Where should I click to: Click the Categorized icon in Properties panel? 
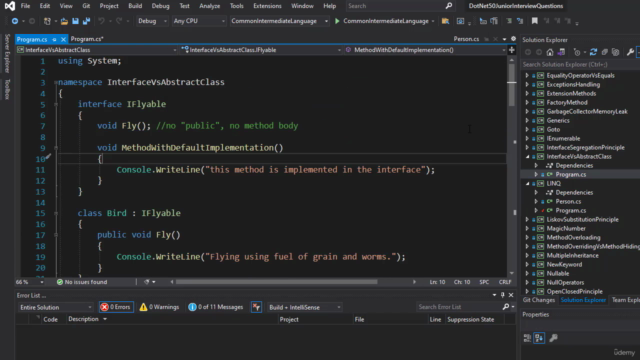click(527, 338)
